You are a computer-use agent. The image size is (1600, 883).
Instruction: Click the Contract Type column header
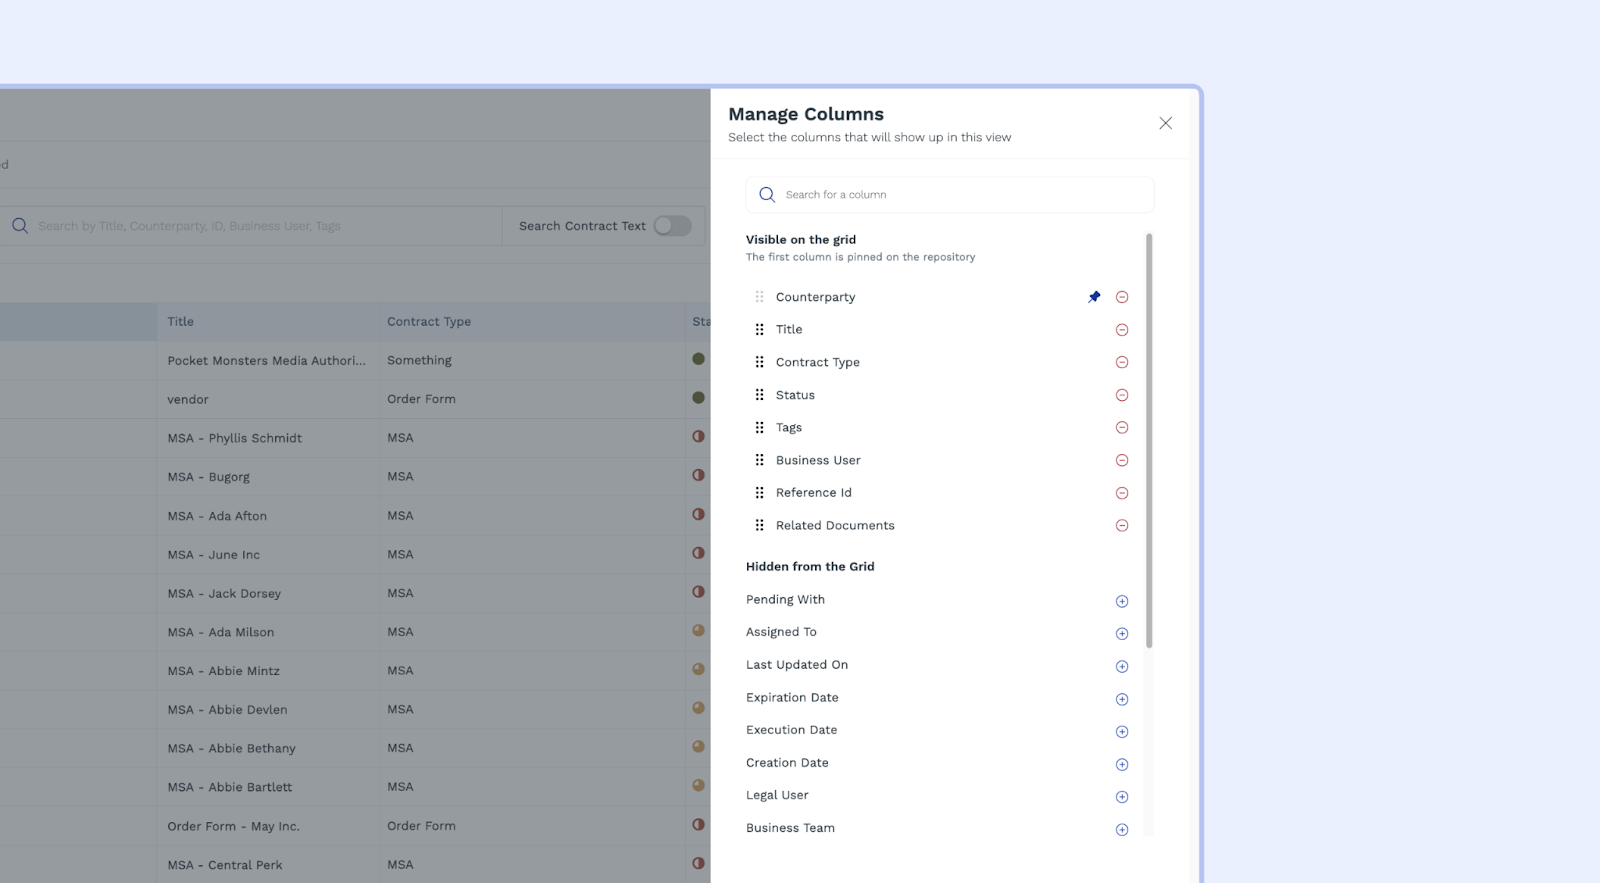[429, 322]
